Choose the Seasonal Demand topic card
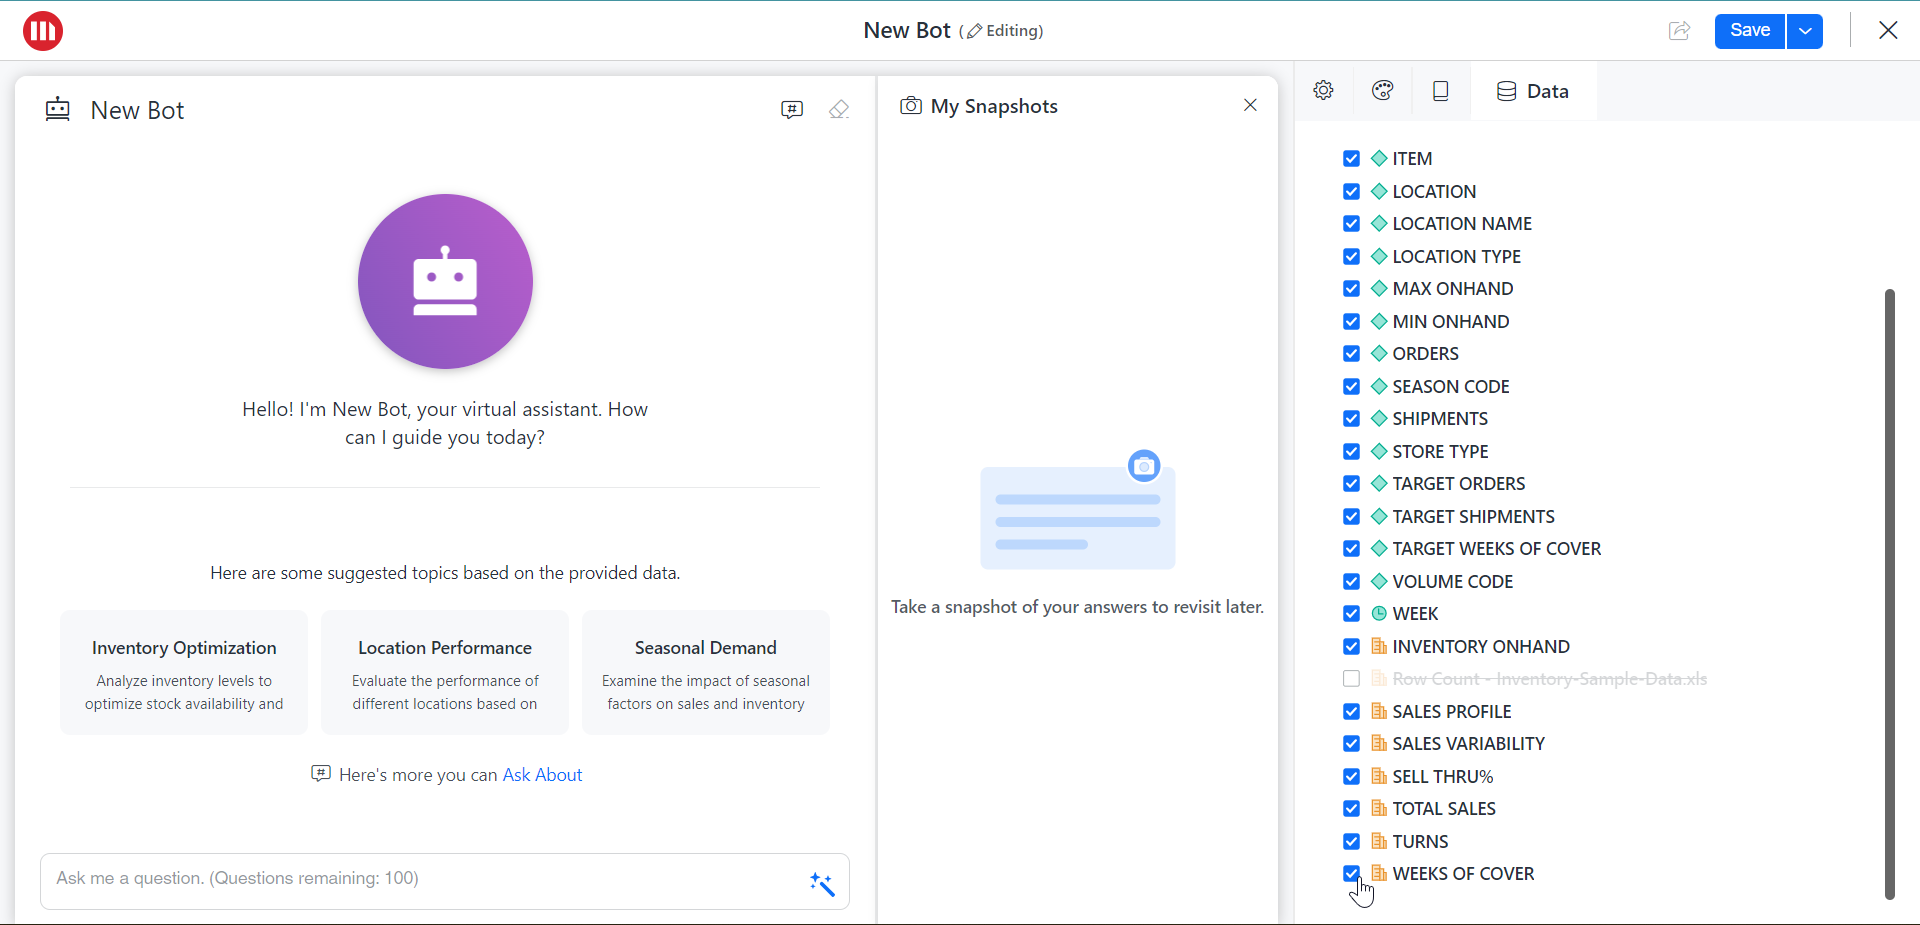The width and height of the screenshot is (1920, 925). click(705, 673)
